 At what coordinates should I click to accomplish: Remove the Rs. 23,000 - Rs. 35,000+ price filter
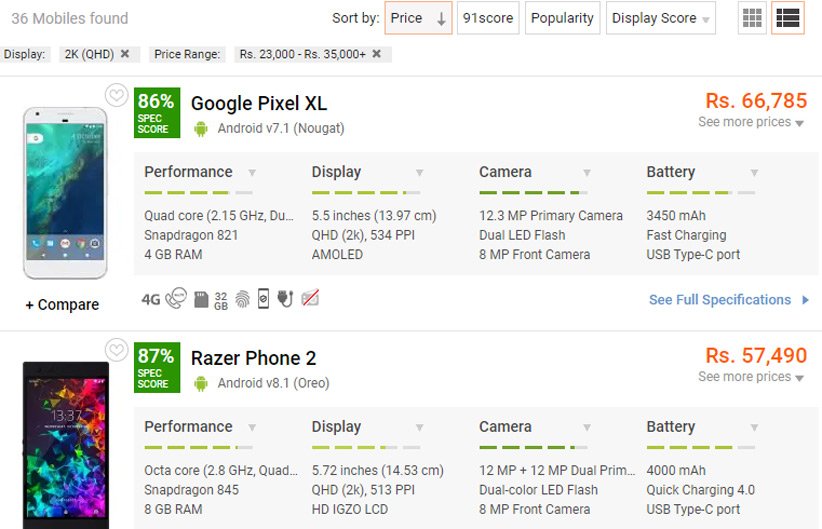(376, 53)
